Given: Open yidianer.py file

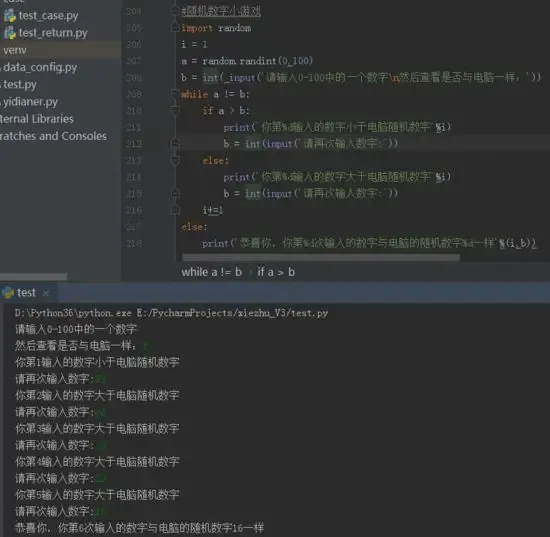Looking at the screenshot, I should click(31, 102).
